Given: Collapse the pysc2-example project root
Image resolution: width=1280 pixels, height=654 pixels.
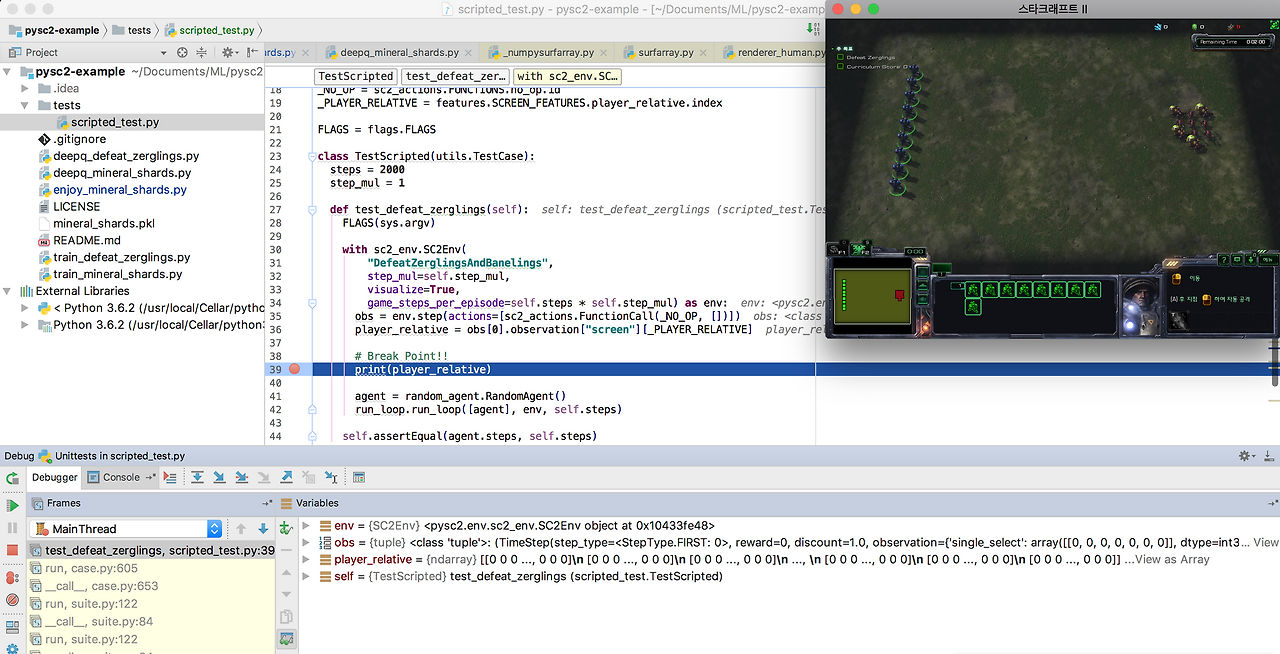Looking at the screenshot, I should point(9,72).
